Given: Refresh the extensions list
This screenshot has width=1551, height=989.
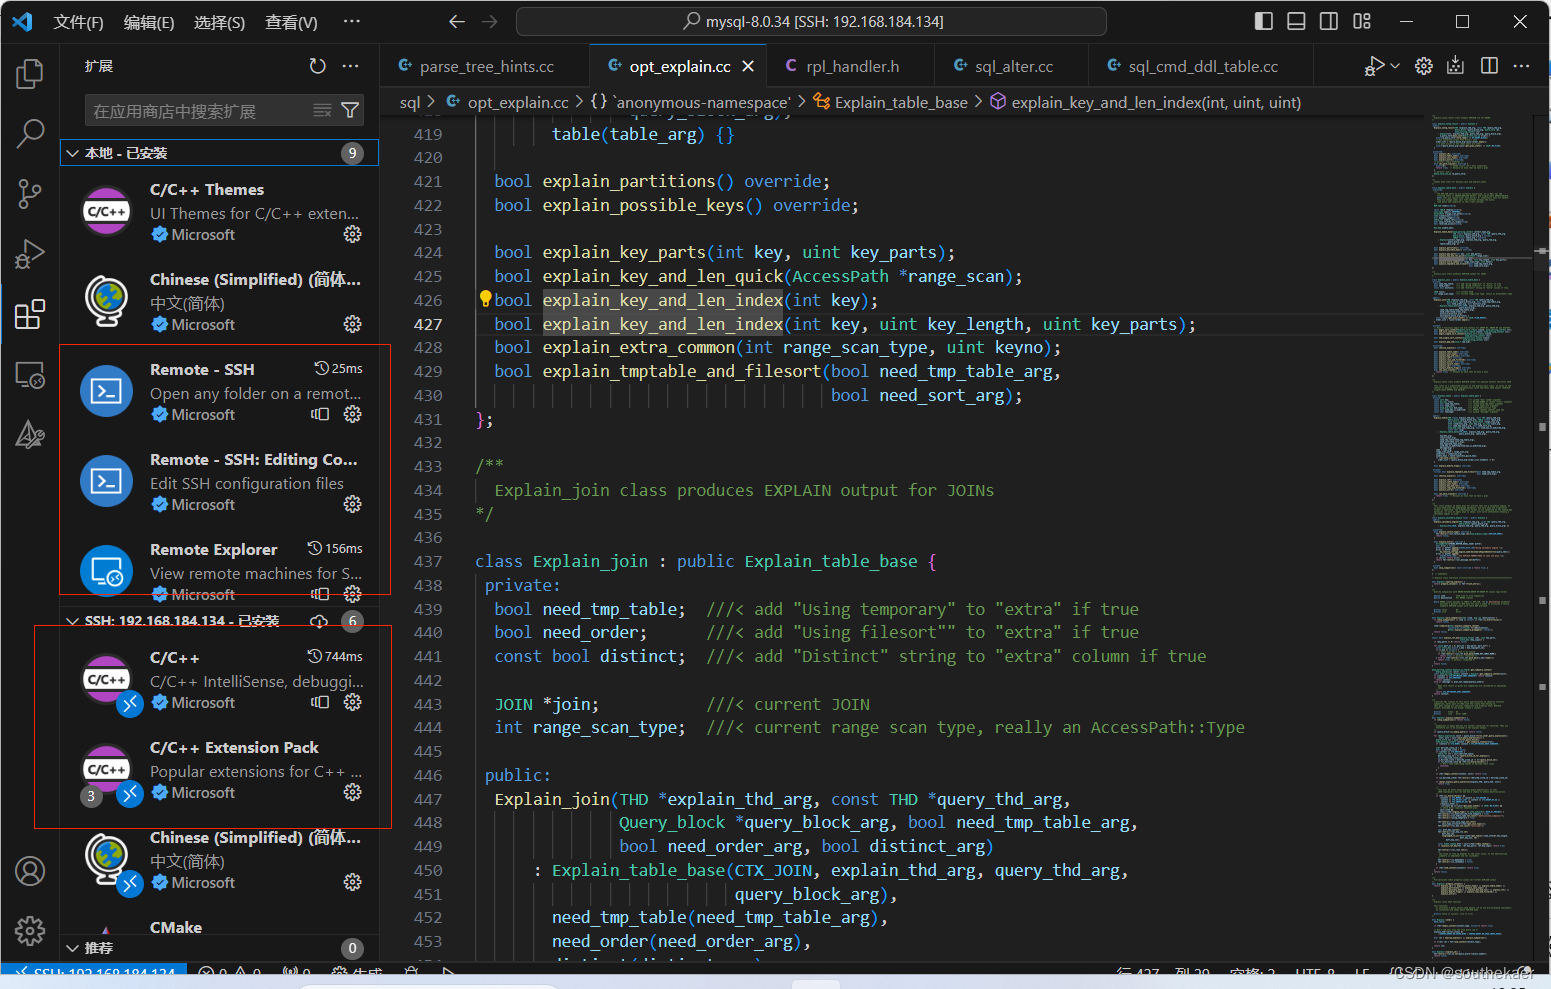Looking at the screenshot, I should click(x=317, y=65).
